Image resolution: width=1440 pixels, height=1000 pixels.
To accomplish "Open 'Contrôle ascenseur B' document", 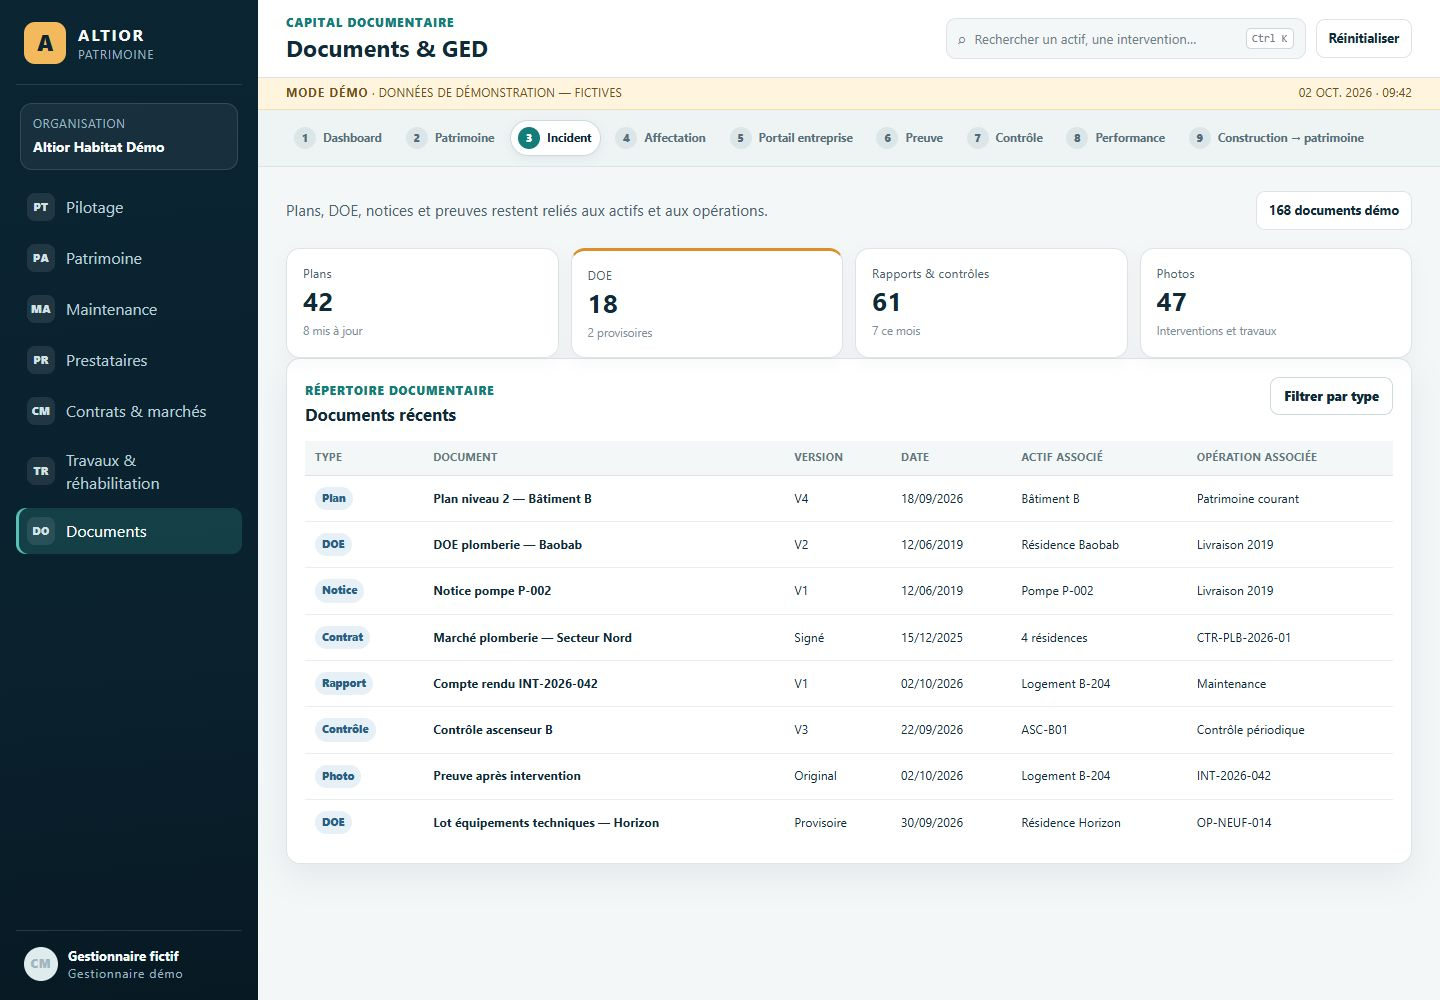I will pos(493,730).
